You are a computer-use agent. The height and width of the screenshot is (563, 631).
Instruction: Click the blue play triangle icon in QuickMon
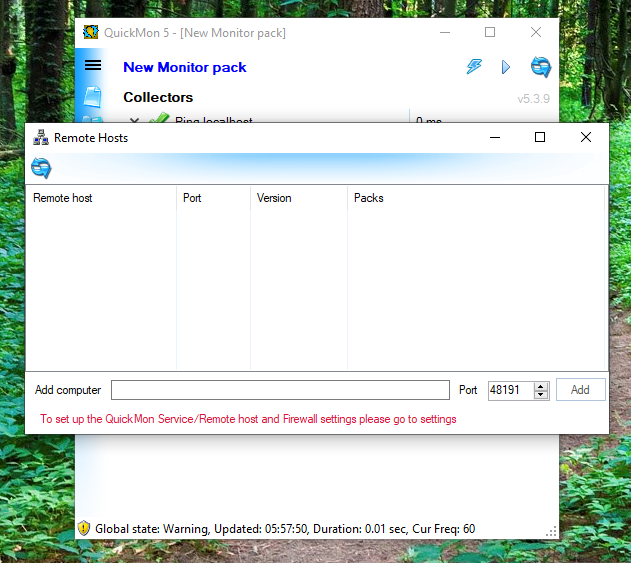(506, 67)
